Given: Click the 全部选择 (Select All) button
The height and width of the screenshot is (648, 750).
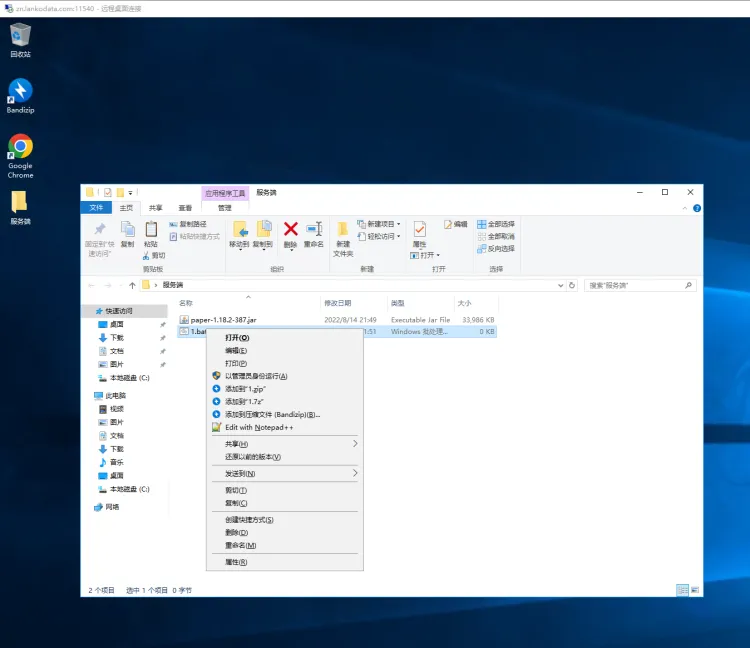Looking at the screenshot, I should [x=496, y=224].
